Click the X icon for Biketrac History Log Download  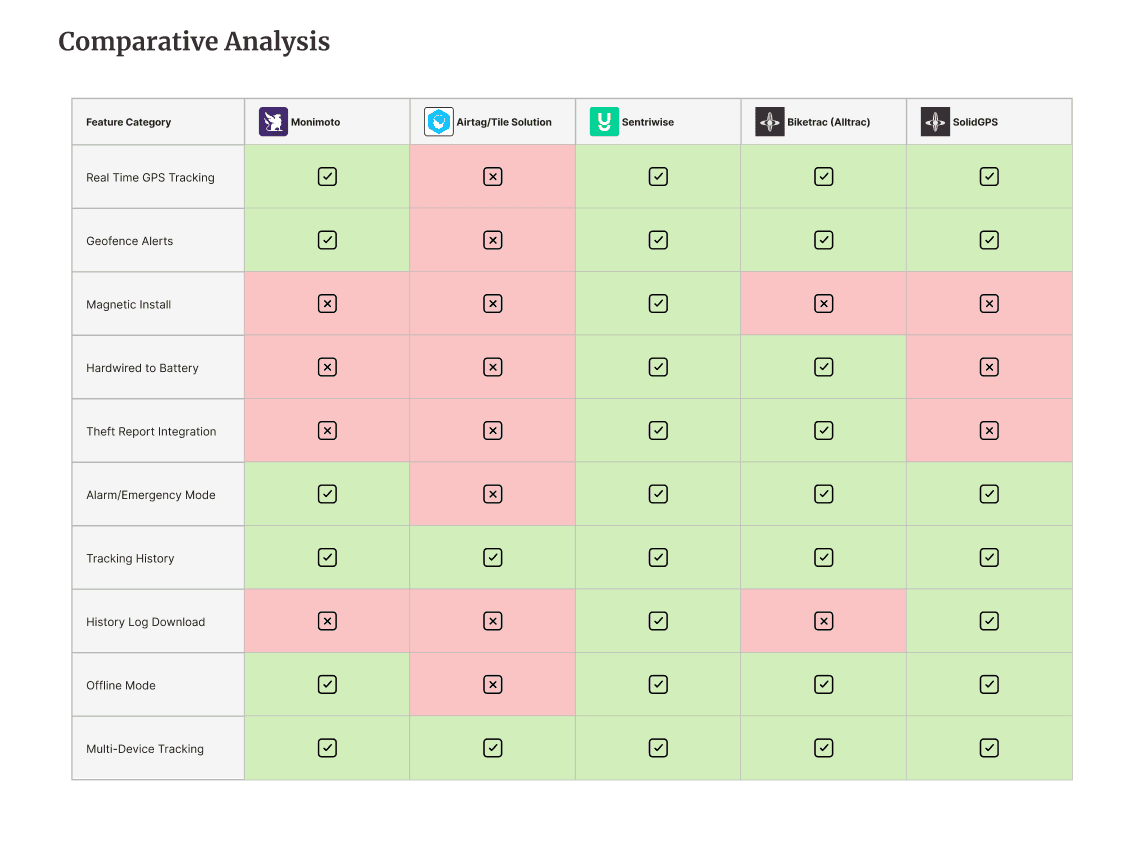pyautogui.click(x=824, y=621)
